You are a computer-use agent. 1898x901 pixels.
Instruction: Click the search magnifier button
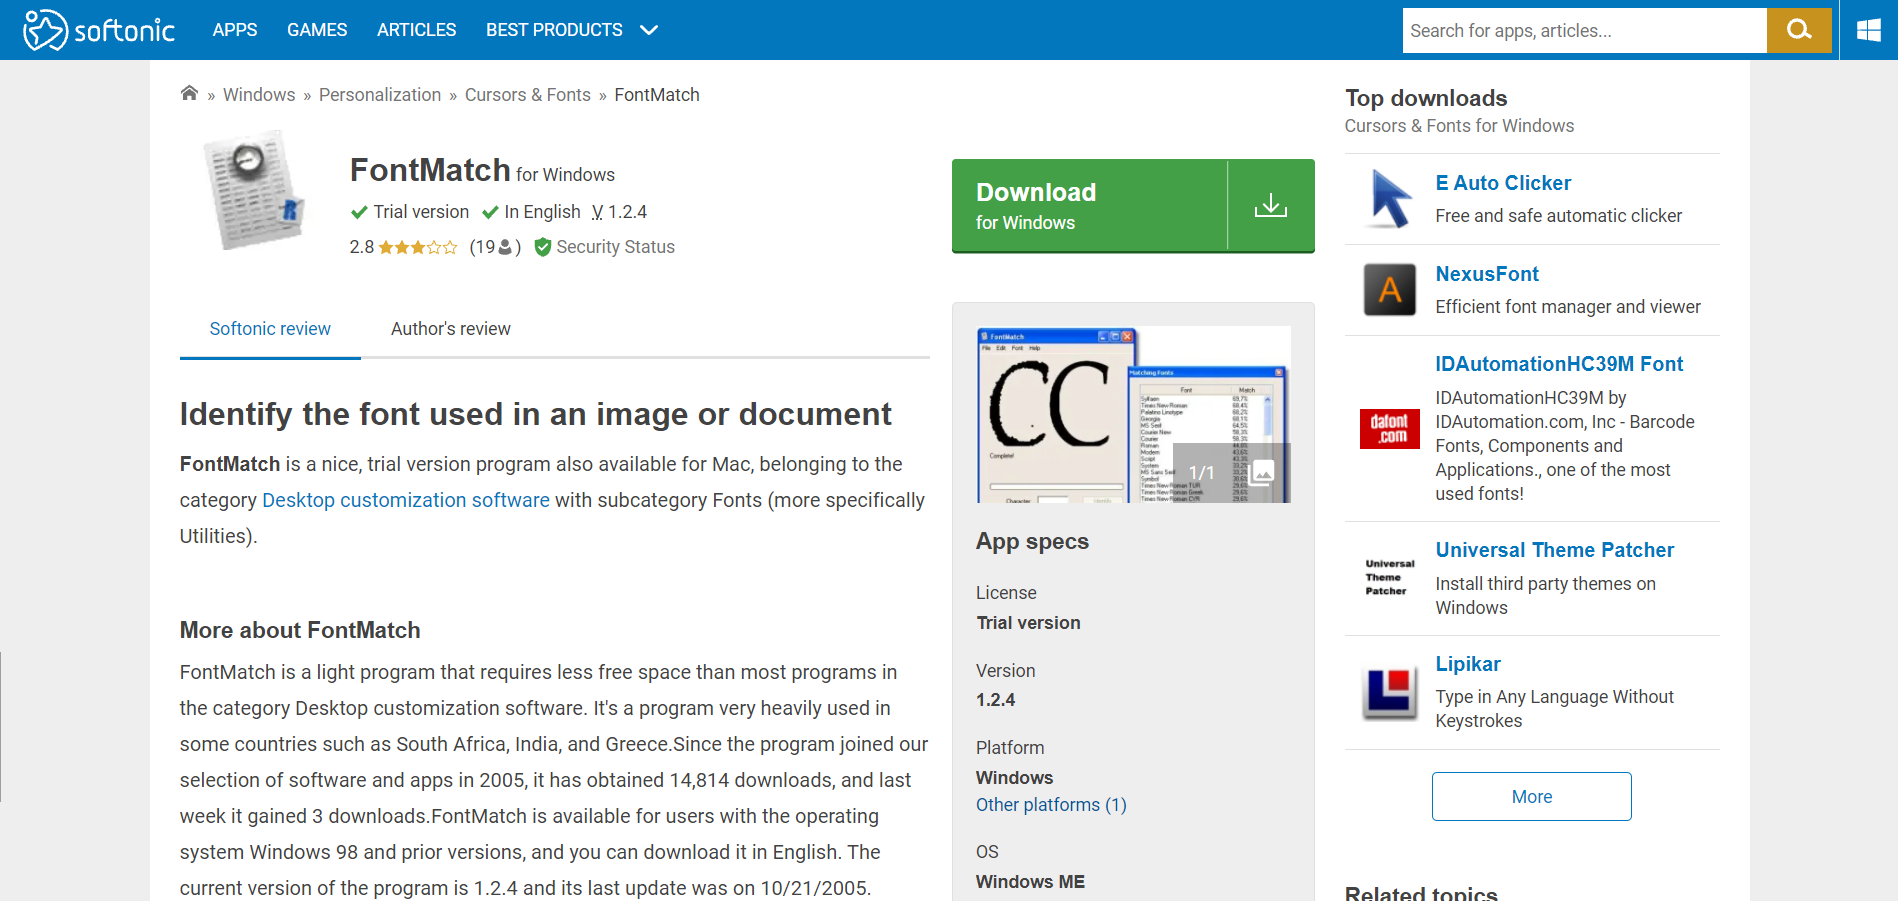(1798, 30)
